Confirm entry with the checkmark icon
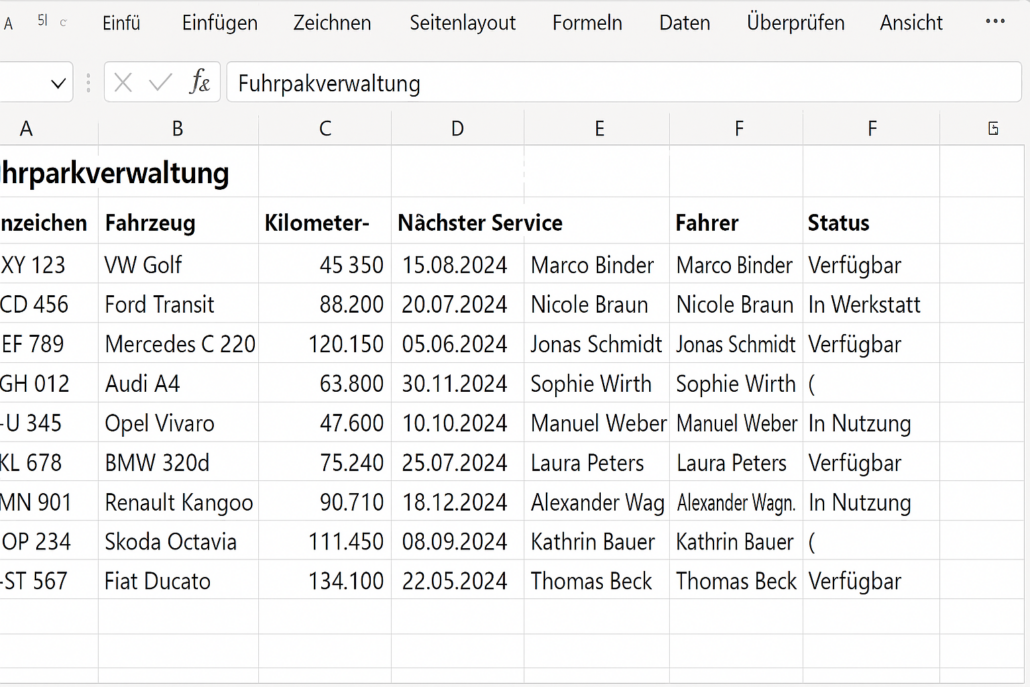 tap(160, 83)
